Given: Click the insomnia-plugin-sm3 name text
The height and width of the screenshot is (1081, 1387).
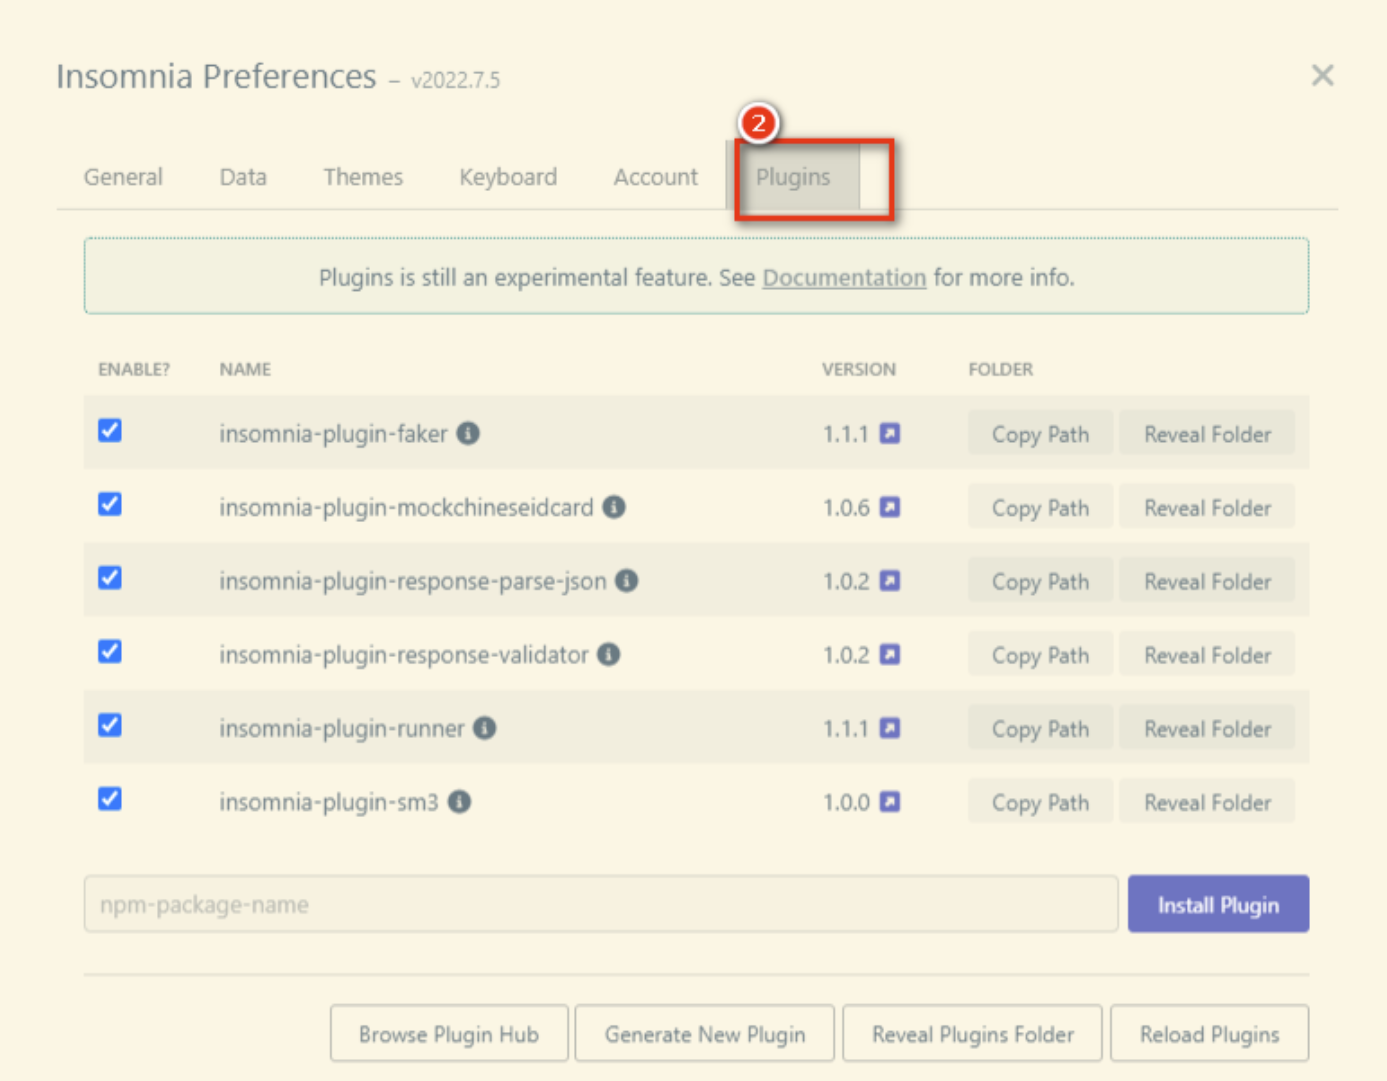Looking at the screenshot, I should point(329,803).
